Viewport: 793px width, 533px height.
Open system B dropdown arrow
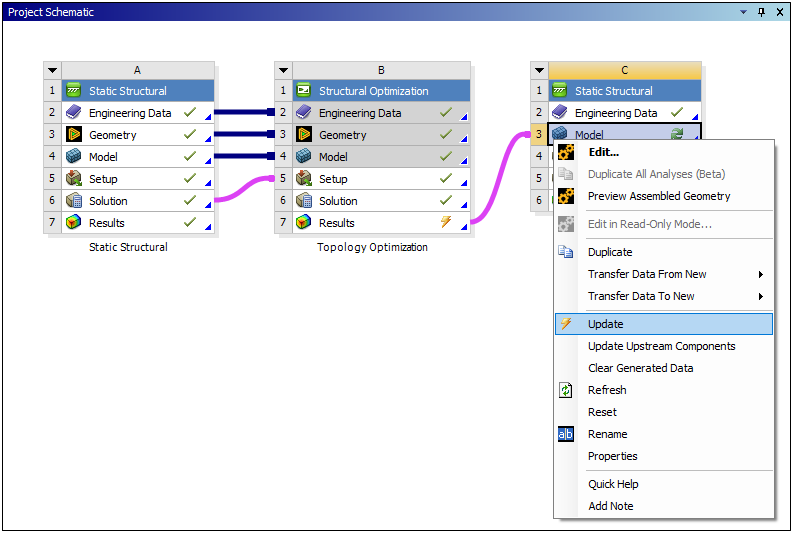pyautogui.click(x=283, y=70)
